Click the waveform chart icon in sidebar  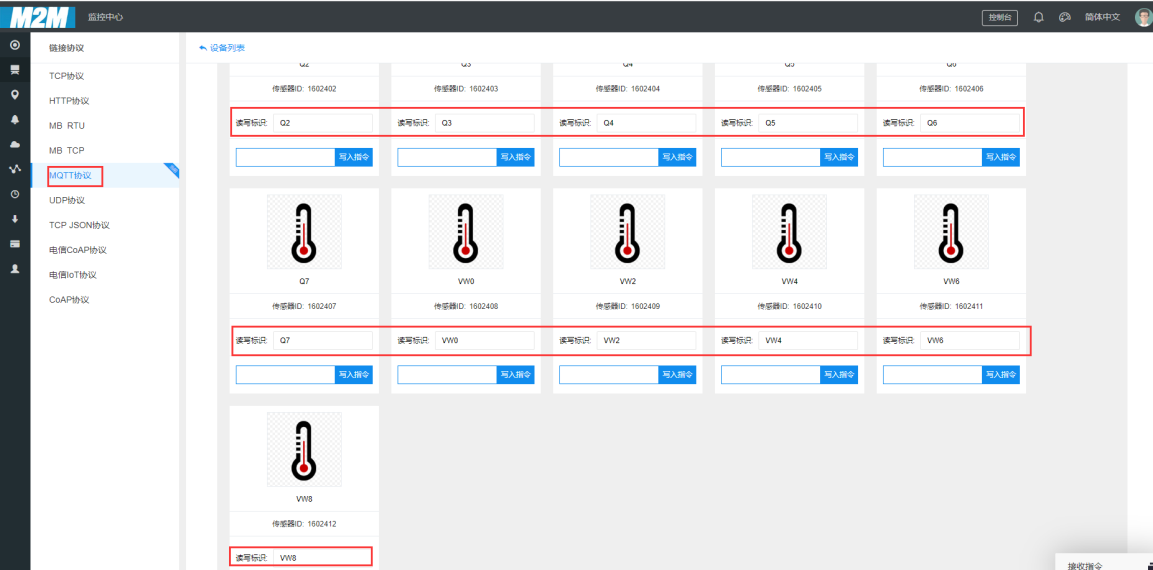click(x=15, y=169)
